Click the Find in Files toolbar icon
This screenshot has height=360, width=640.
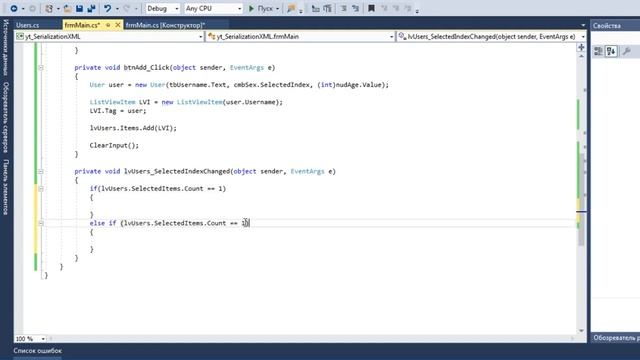291,8
